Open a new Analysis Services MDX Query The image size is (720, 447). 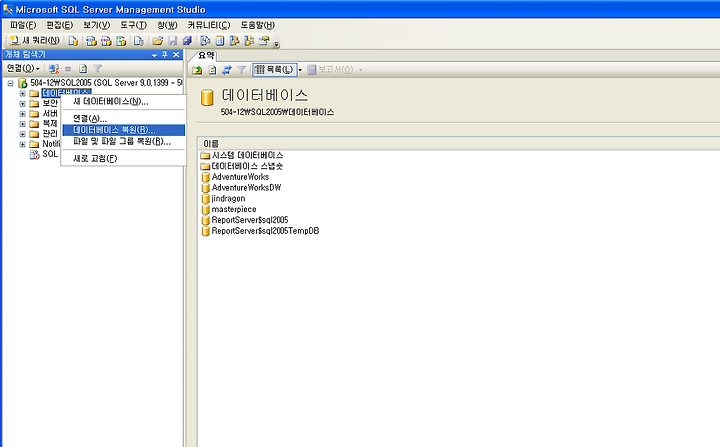91,41
